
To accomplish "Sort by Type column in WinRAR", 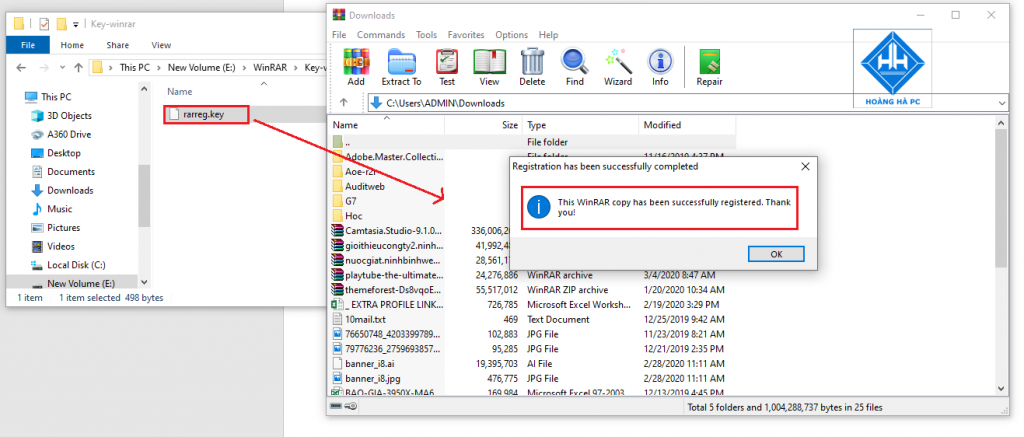I will (580, 125).
